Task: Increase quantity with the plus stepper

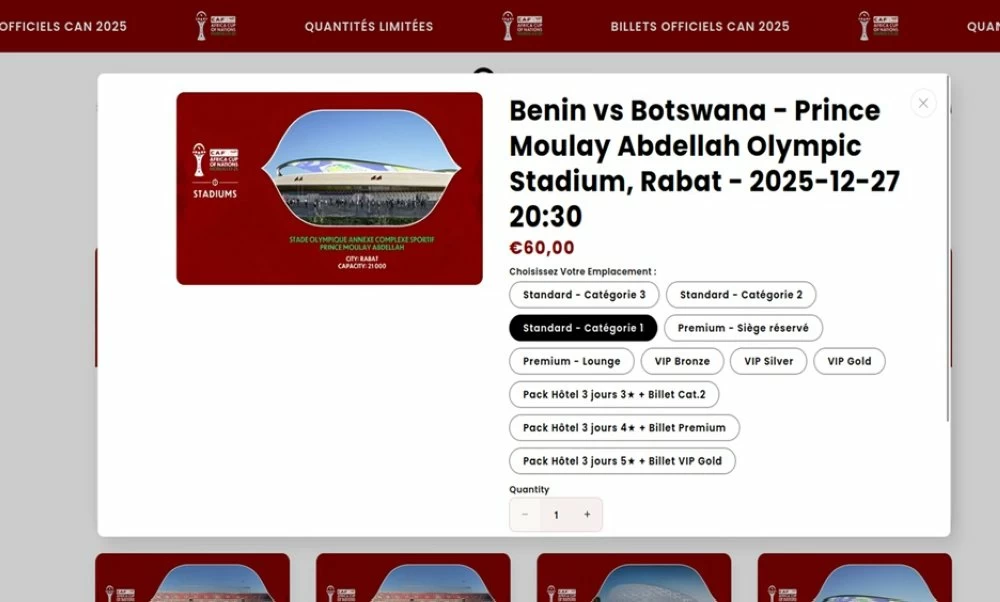Action: 587,514
